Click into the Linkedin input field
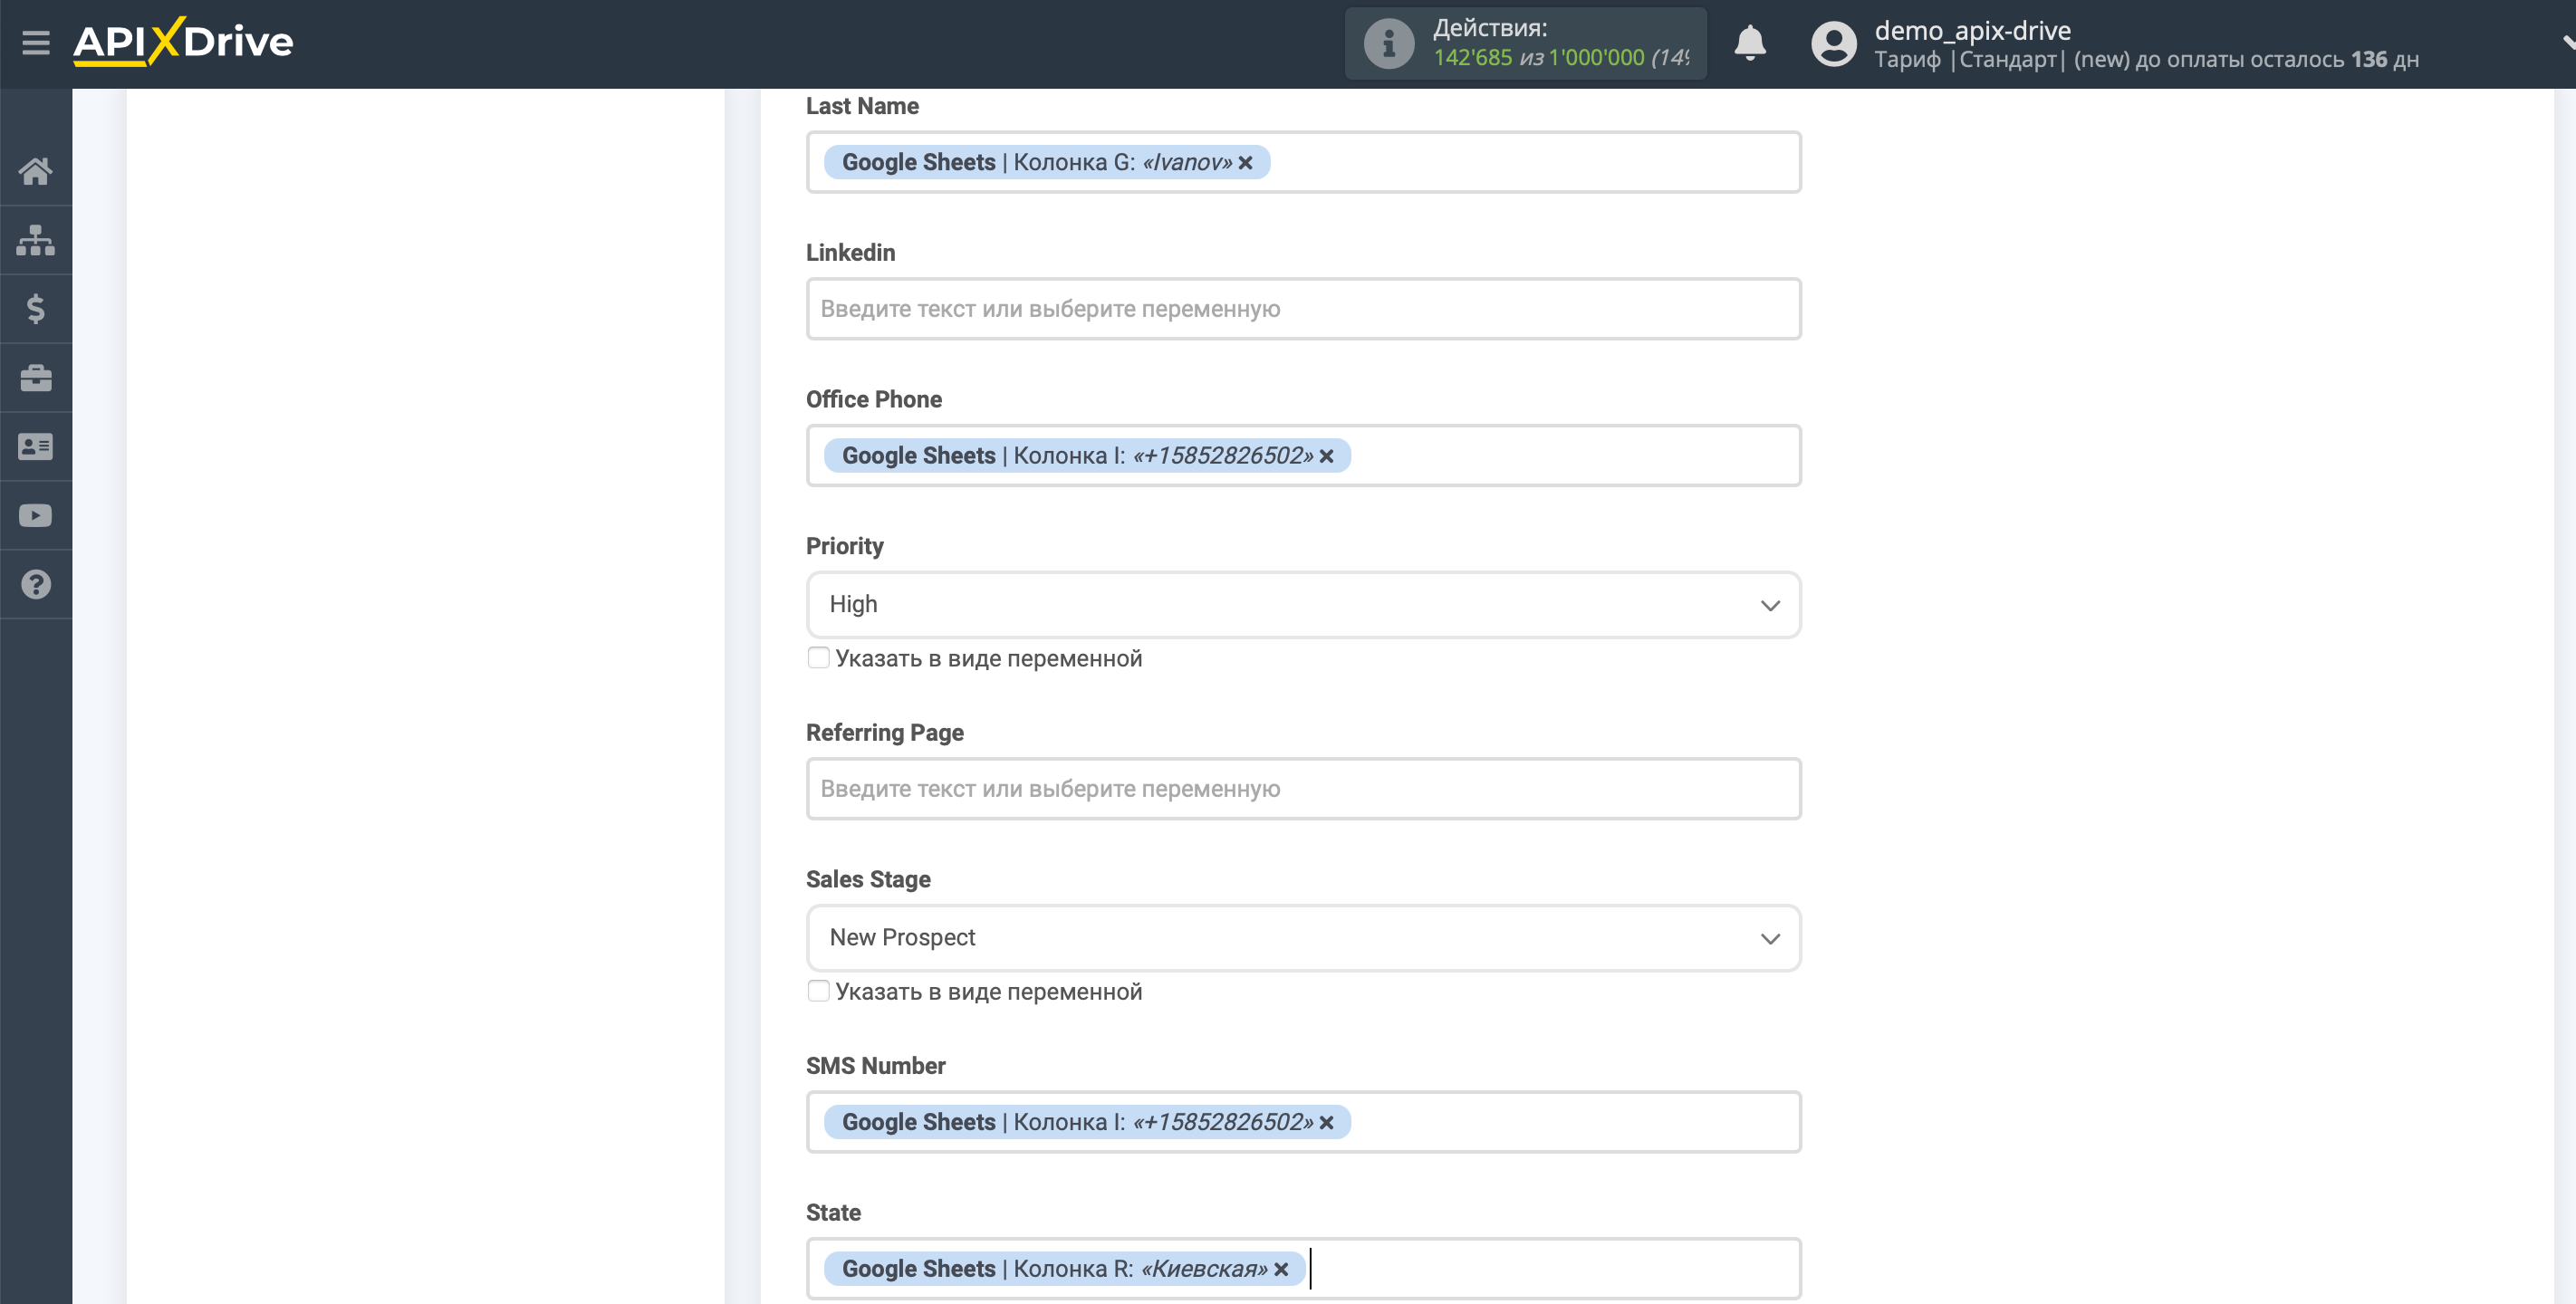Screen dimensions: 2576x1304 pyautogui.click(x=1304, y=309)
